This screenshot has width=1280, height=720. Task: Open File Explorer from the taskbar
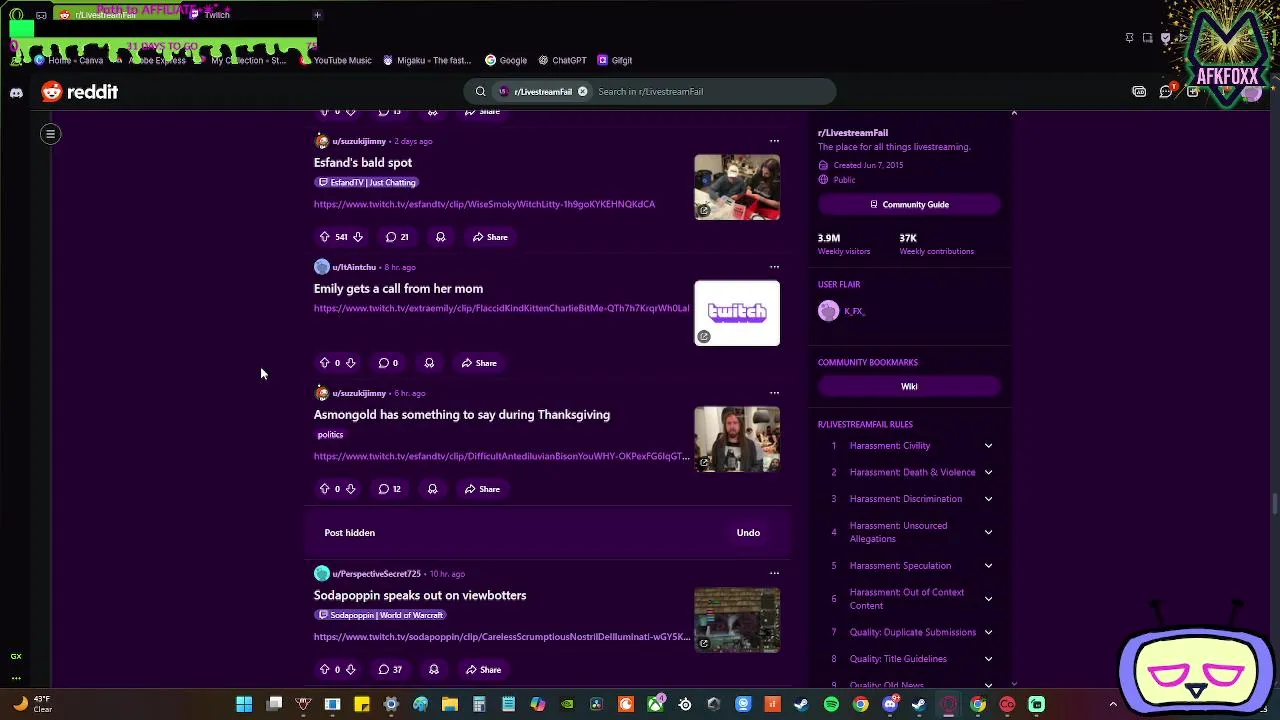[450, 705]
